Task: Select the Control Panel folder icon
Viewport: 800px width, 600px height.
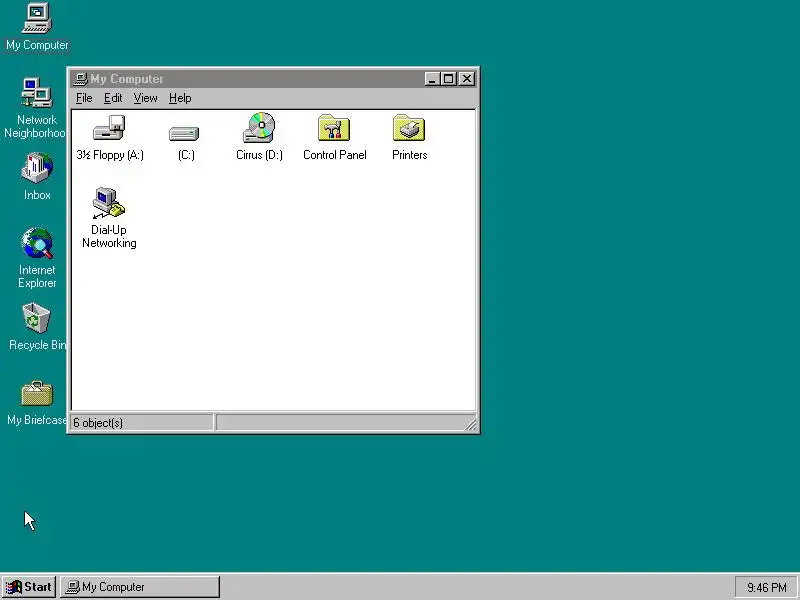Action: (x=334, y=128)
